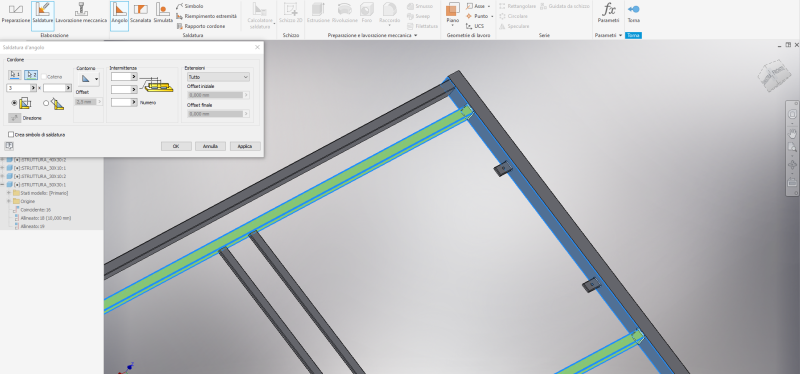Open Rapporto cordone report

(x=201, y=26)
